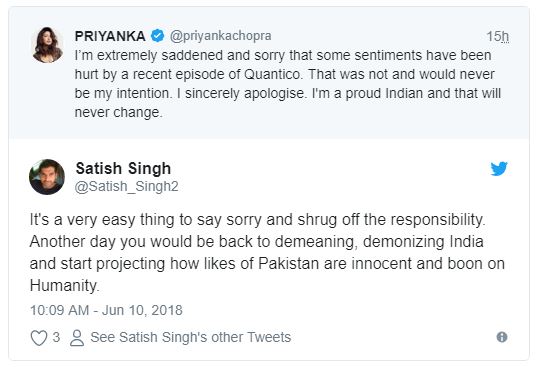Screen dimensions: 539x367
Task: Click the person silhouette icon
Action: (77, 337)
